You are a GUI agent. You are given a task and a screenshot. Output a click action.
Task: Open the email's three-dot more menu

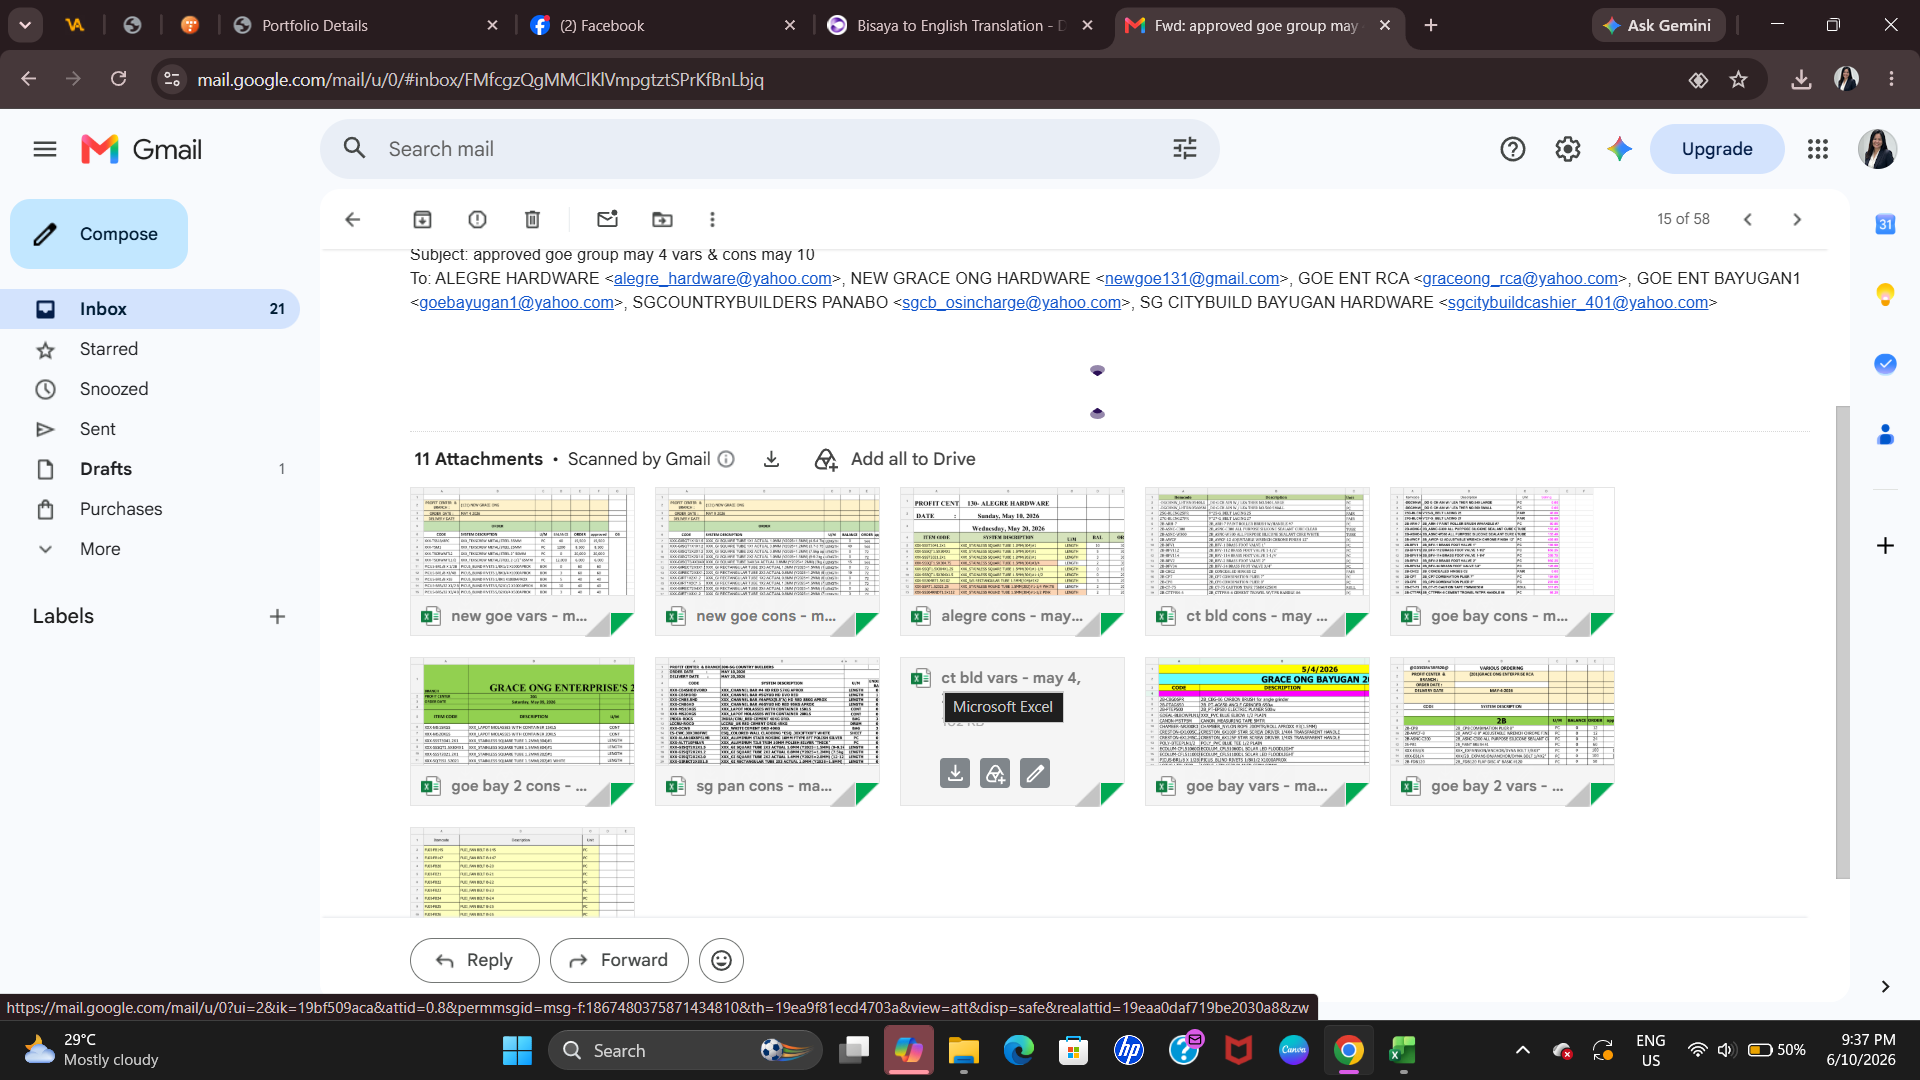pos(712,219)
